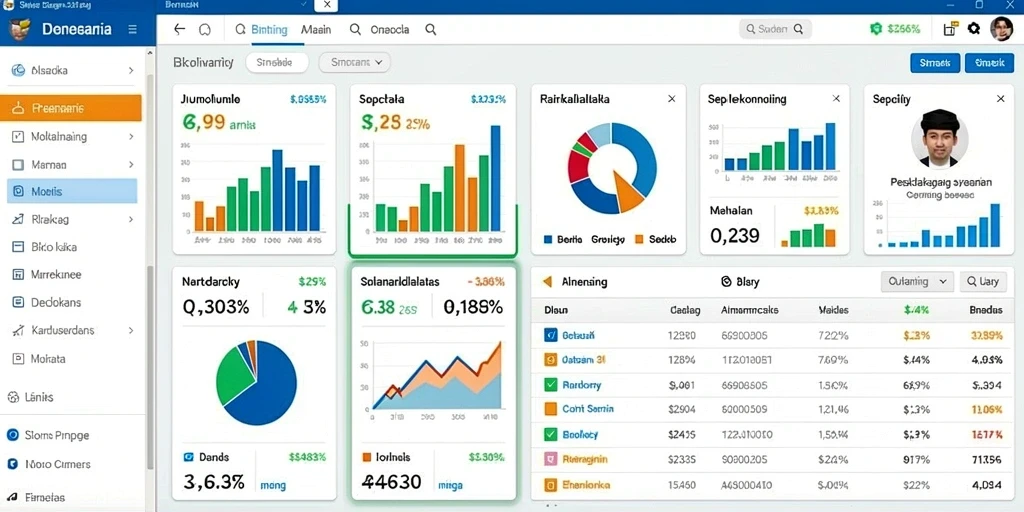Click the orange arrow icon beside Alnensing

point(548,281)
